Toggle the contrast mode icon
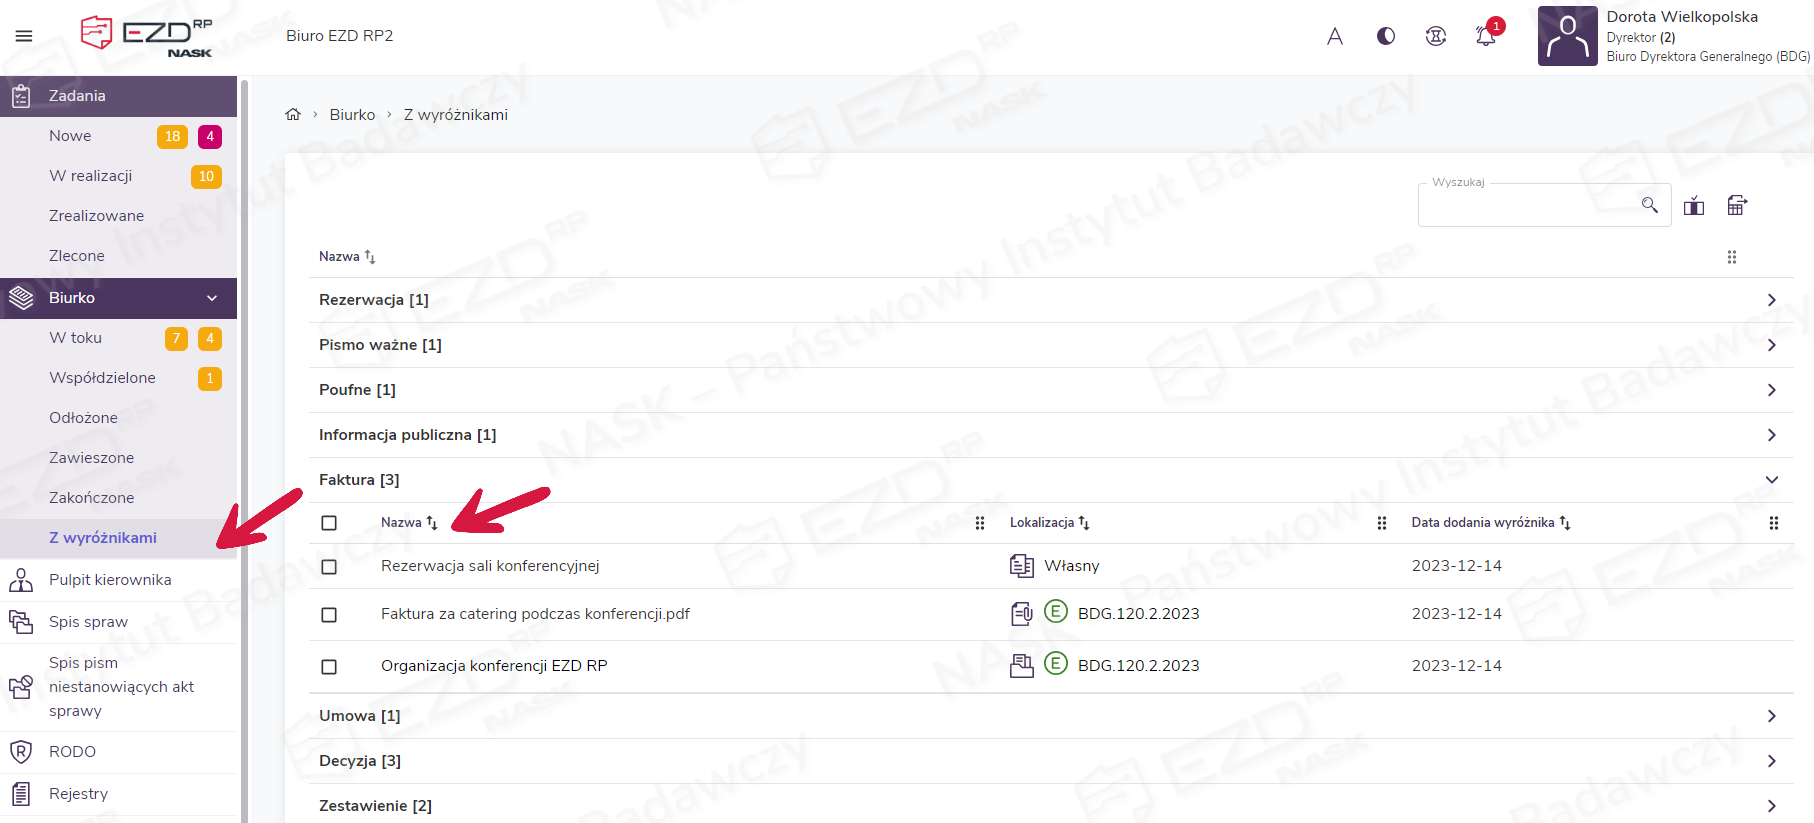 pyautogui.click(x=1386, y=37)
